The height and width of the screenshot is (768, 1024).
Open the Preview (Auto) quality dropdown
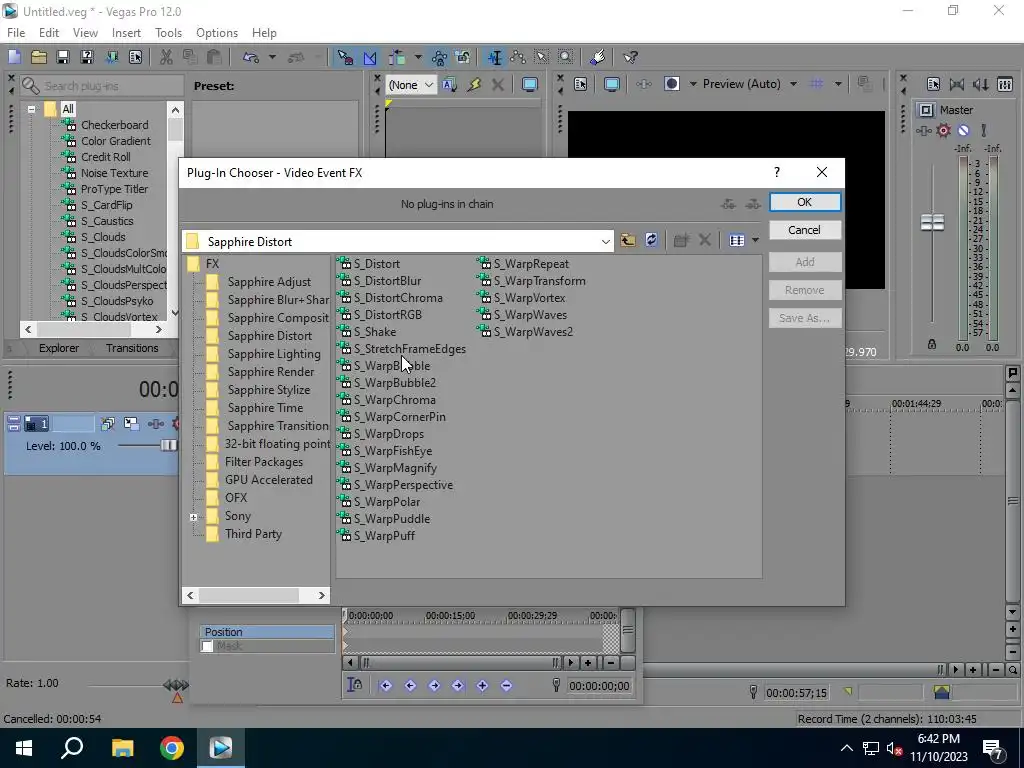[x=793, y=84]
